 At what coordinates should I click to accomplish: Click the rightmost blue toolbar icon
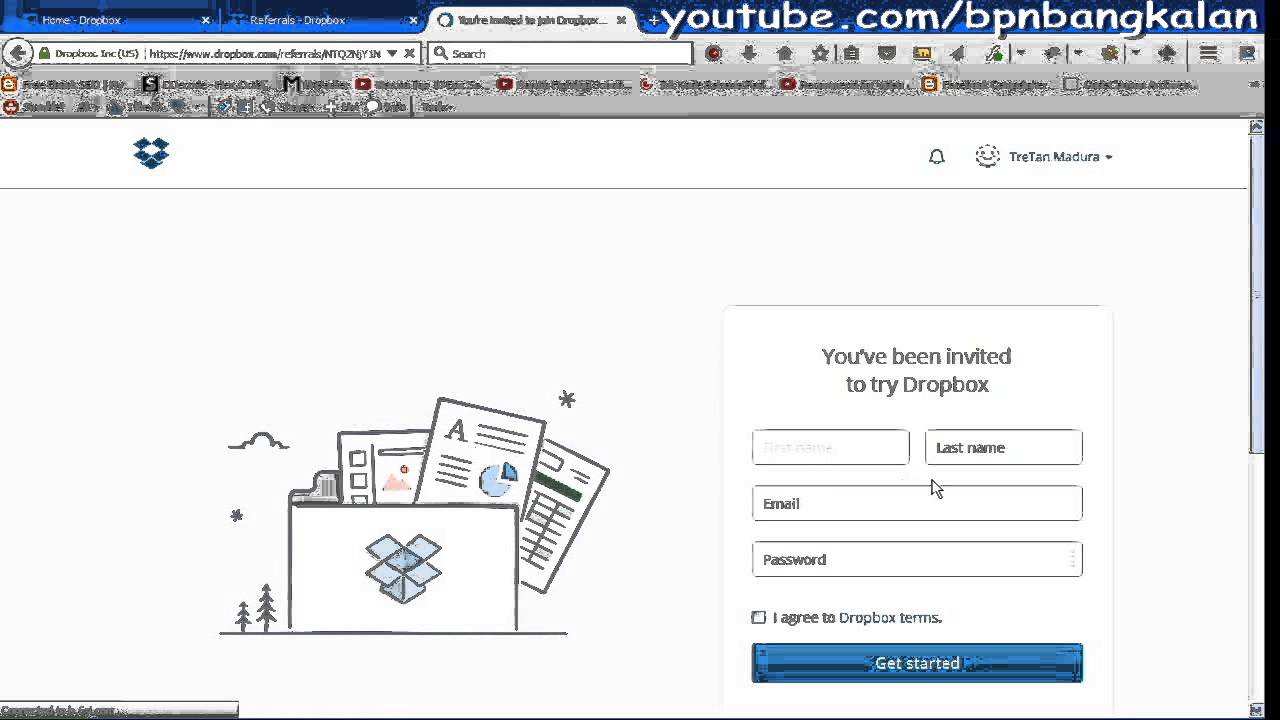point(1247,53)
